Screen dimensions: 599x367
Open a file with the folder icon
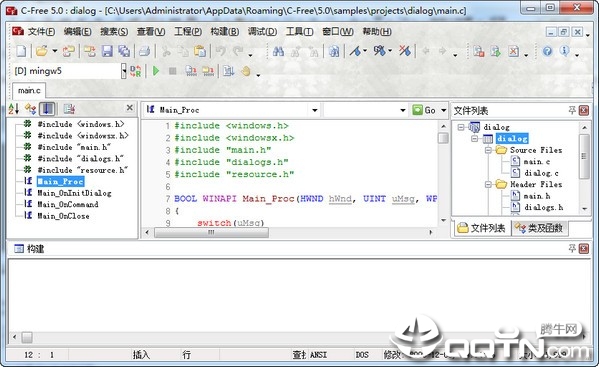click(x=41, y=51)
